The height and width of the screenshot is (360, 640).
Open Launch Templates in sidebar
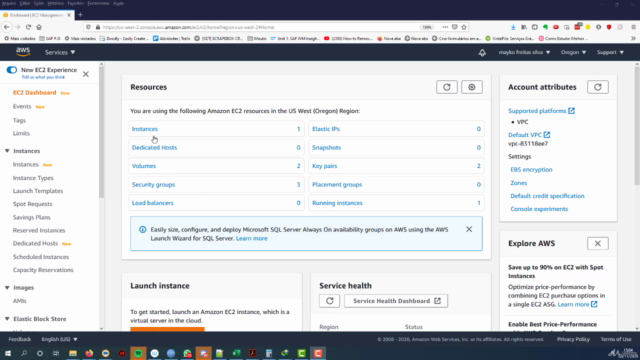coord(38,191)
